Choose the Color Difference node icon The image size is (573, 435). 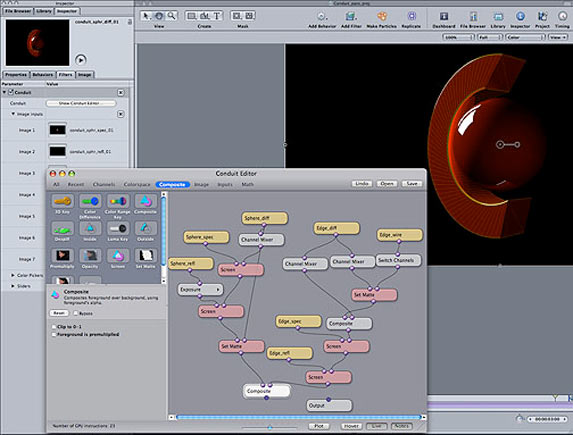point(90,201)
